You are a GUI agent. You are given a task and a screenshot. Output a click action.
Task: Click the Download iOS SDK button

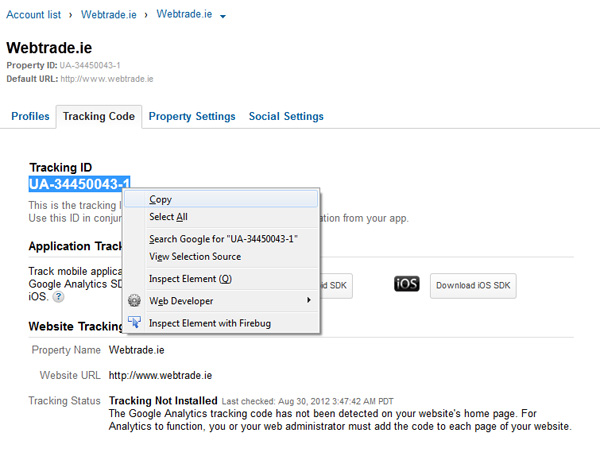(x=473, y=285)
